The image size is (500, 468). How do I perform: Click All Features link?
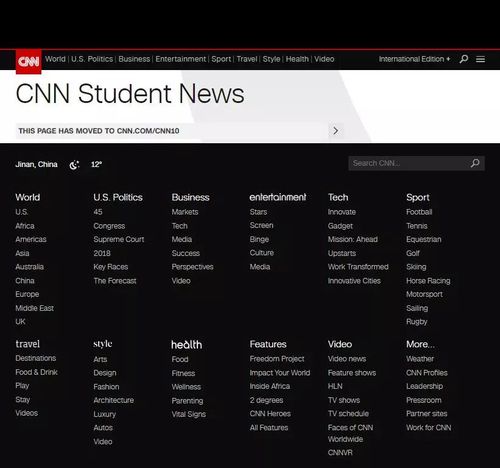click(x=269, y=428)
